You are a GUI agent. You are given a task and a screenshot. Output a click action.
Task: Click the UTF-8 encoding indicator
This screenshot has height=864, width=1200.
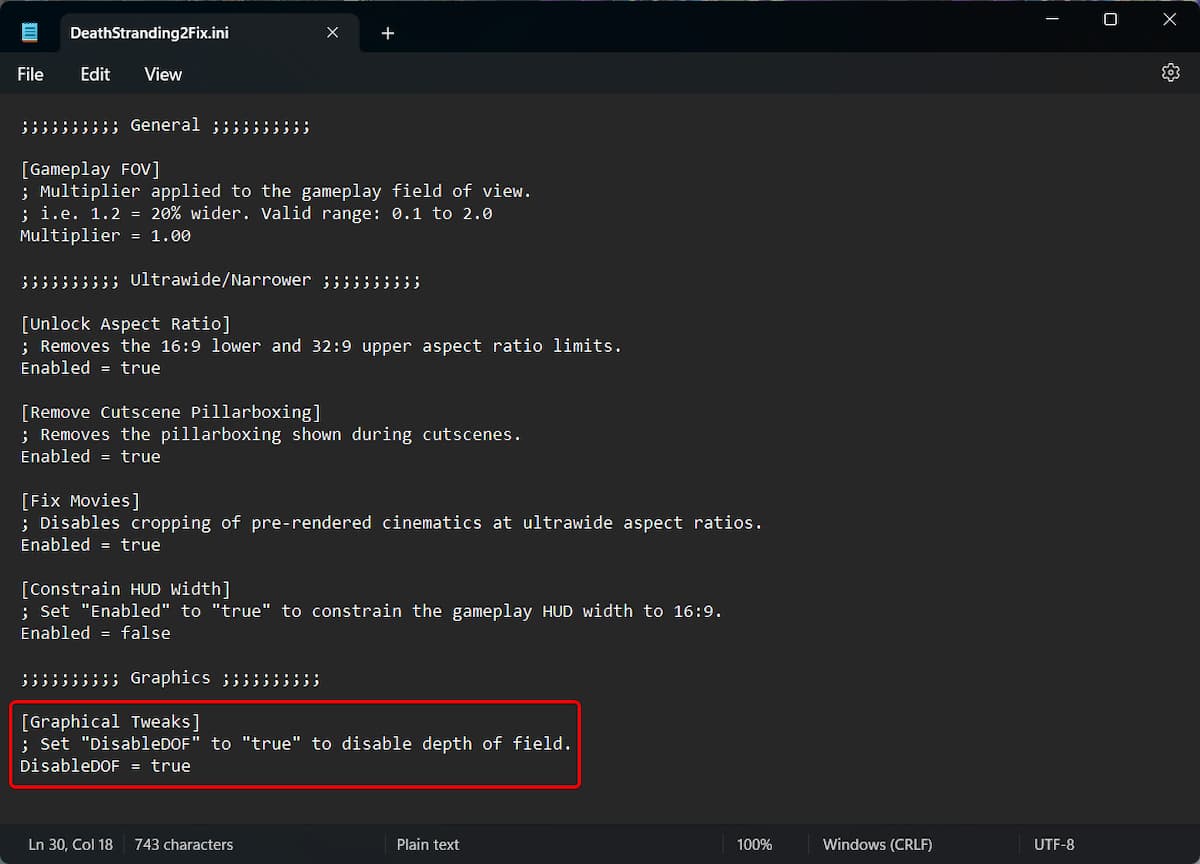click(x=1054, y=844)
